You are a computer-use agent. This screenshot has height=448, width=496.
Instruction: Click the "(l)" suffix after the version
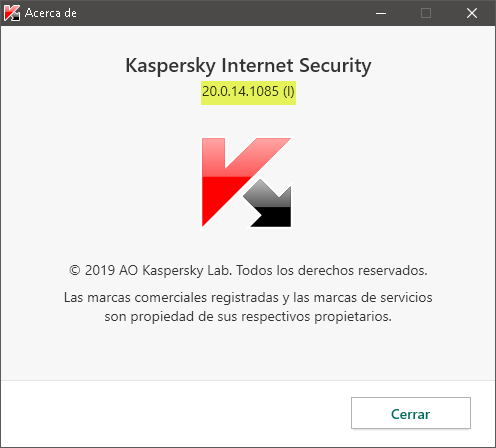pos(289,92)
